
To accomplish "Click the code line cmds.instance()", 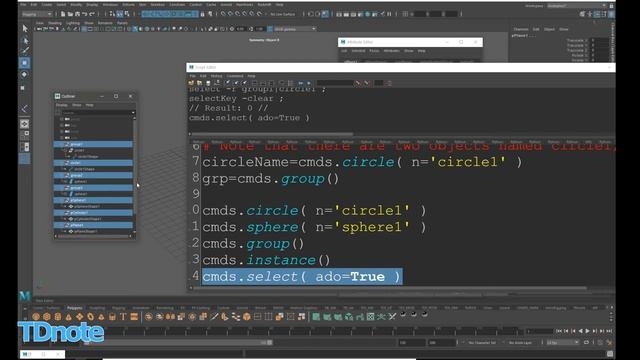I will [266, 260].
